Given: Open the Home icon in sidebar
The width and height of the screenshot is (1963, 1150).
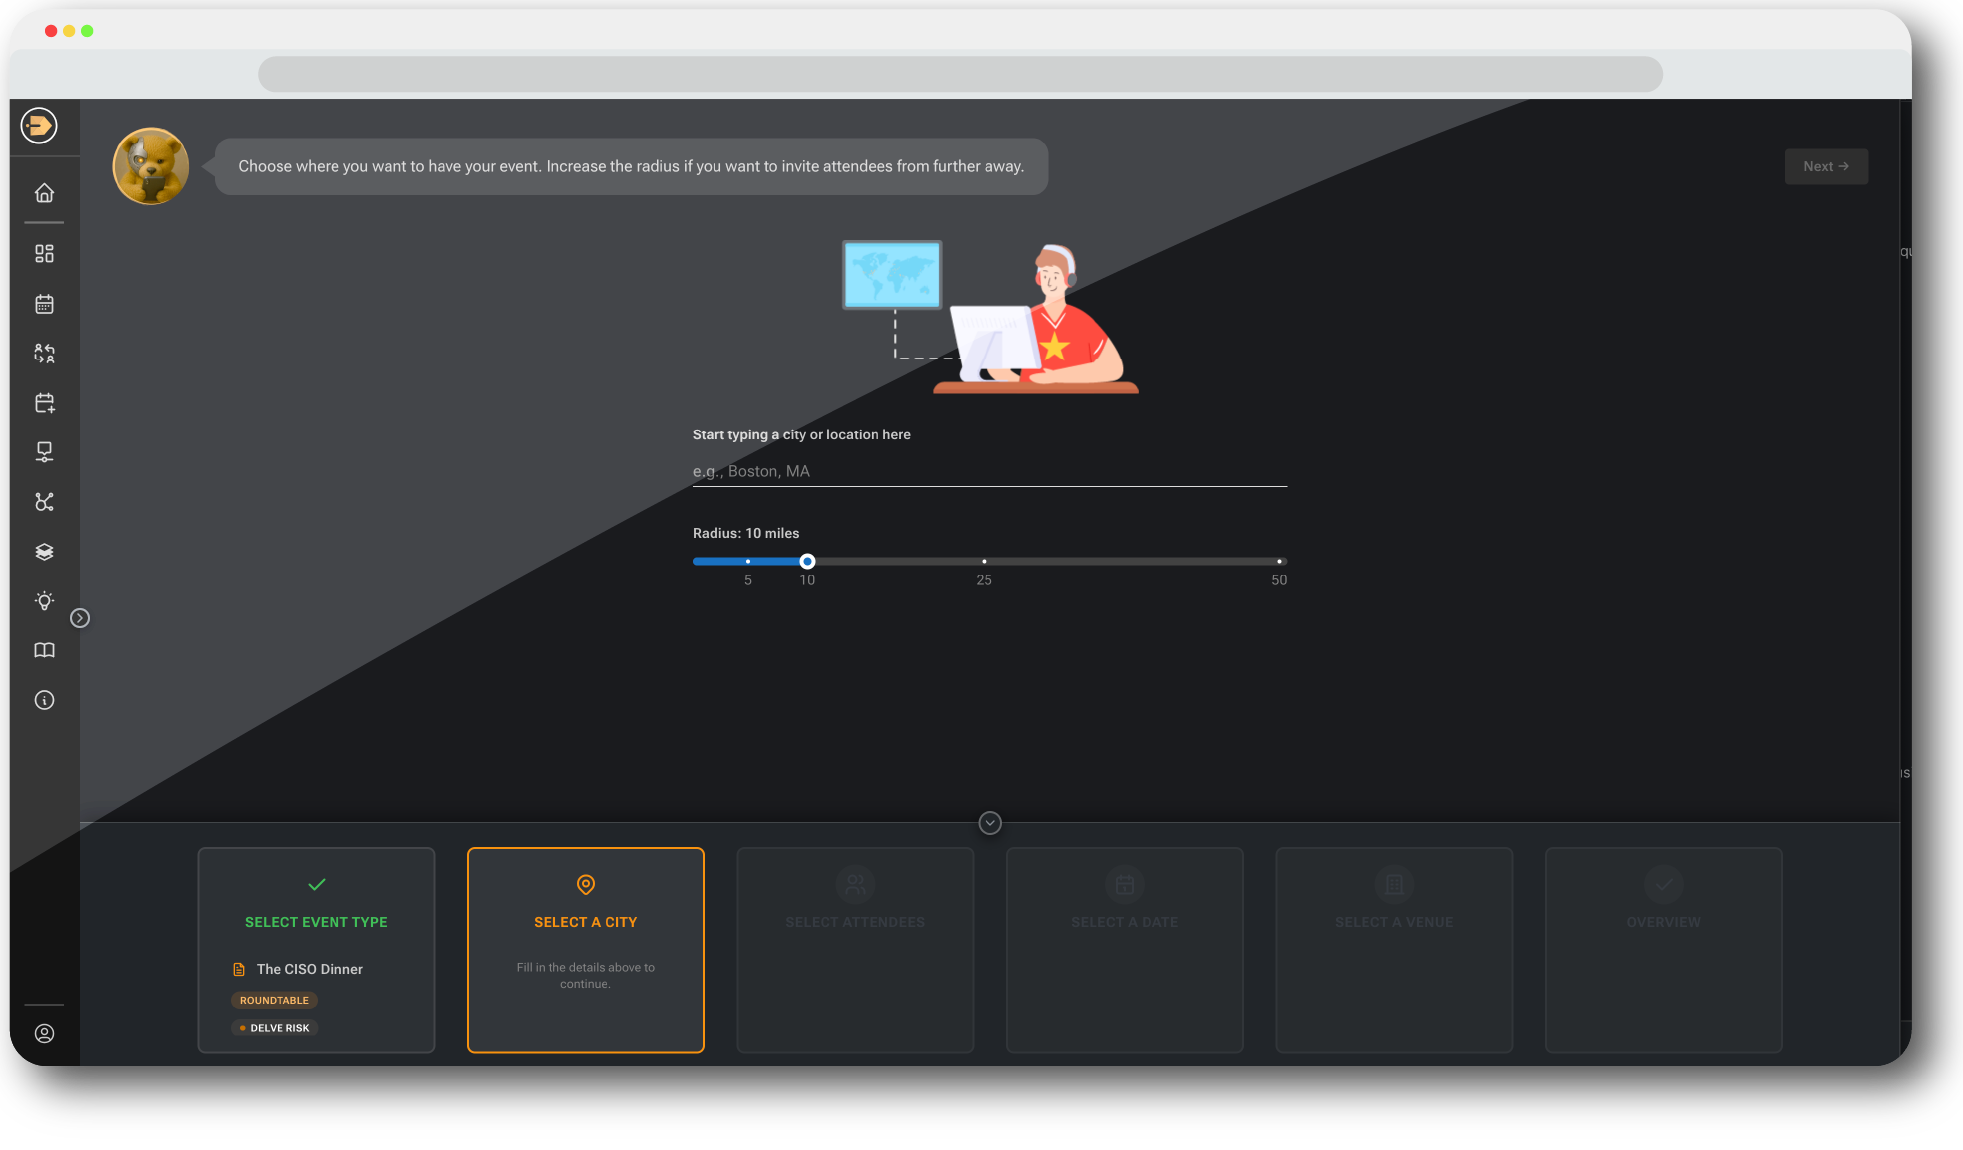Looking at the screenshot, I should point(44,192).
